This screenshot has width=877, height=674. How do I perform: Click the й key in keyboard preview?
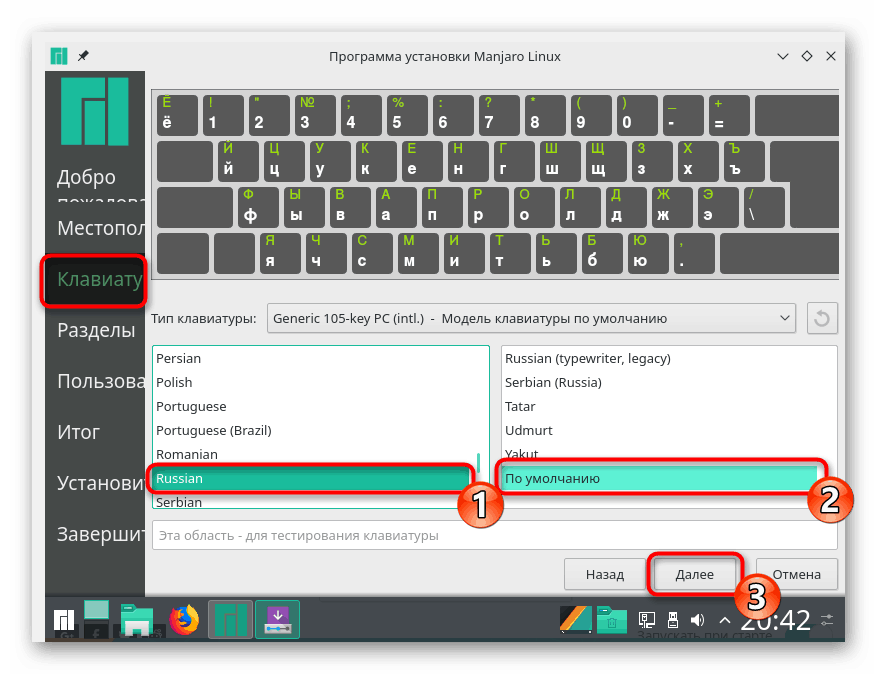click(x=238, y=161)
